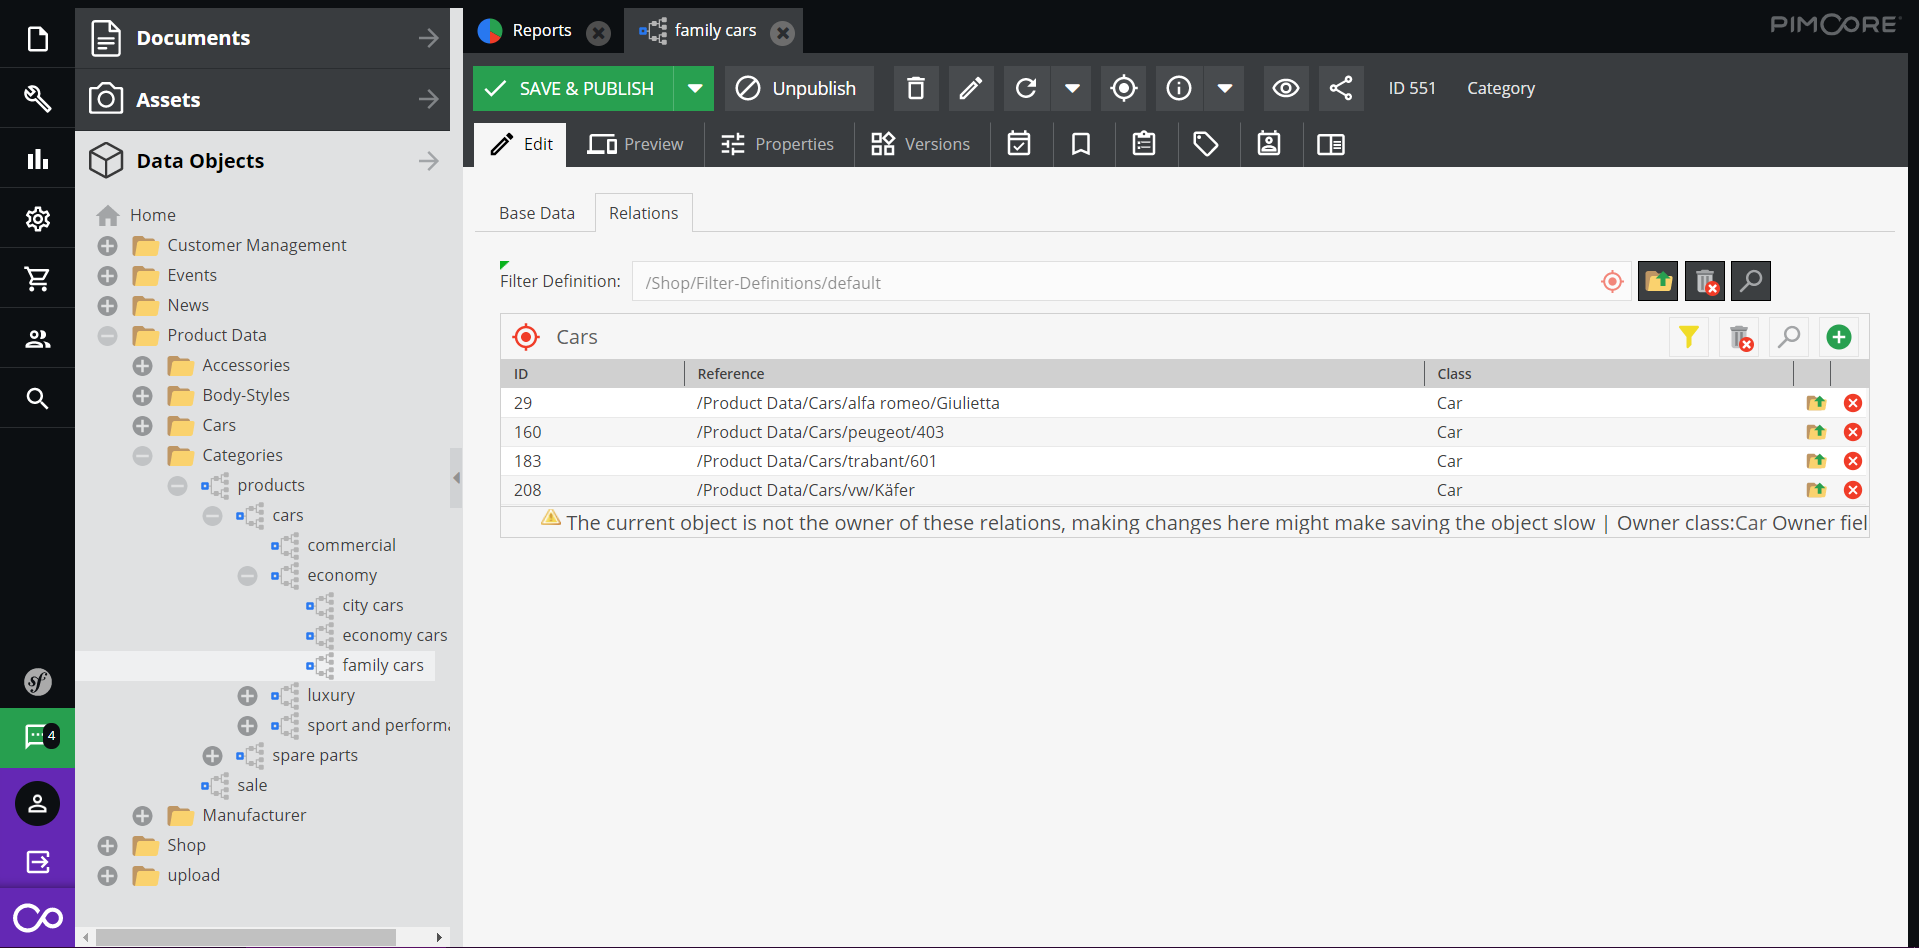Delete object with trash toolbar icon
The height and width of the screenshot is (948, 1919).
click(x=915, y=88)
